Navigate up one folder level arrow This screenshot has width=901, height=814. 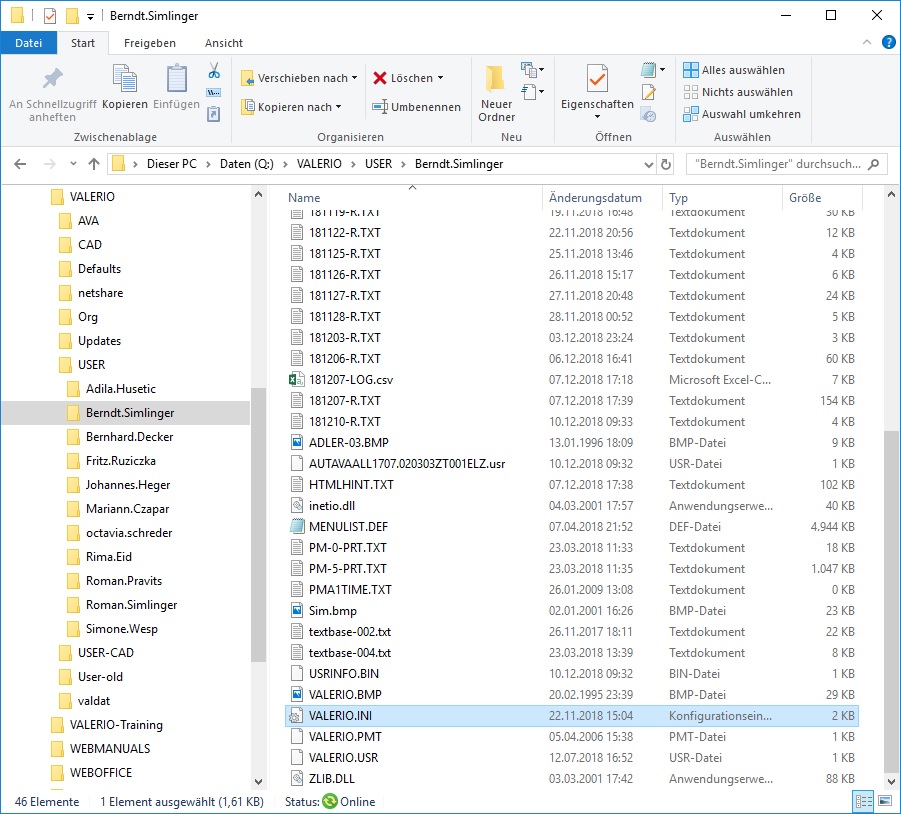[x=94, y=164]
